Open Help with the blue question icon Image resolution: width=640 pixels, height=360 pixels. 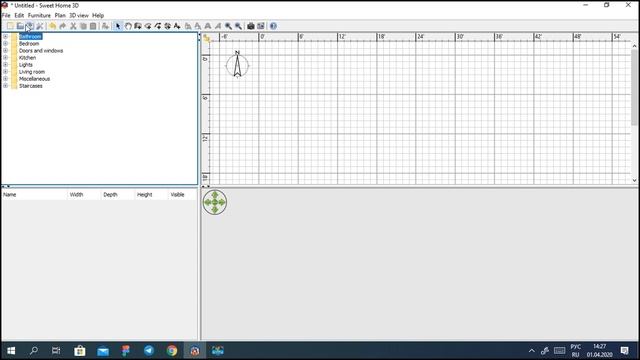tap(273, 26)
